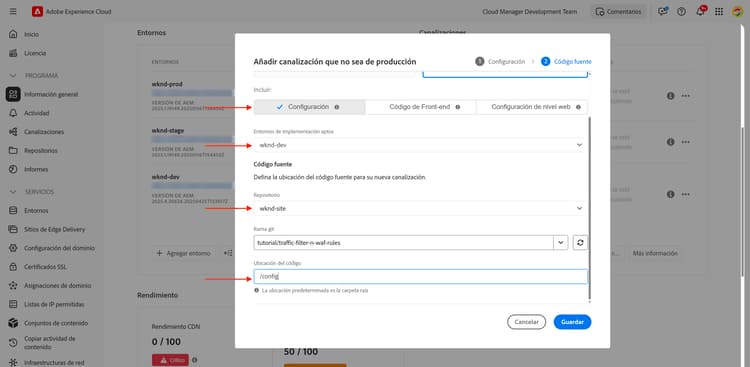750x367 pixels.
Task: Open Listas de IP permitidas
Action: (x=54, y=304)
